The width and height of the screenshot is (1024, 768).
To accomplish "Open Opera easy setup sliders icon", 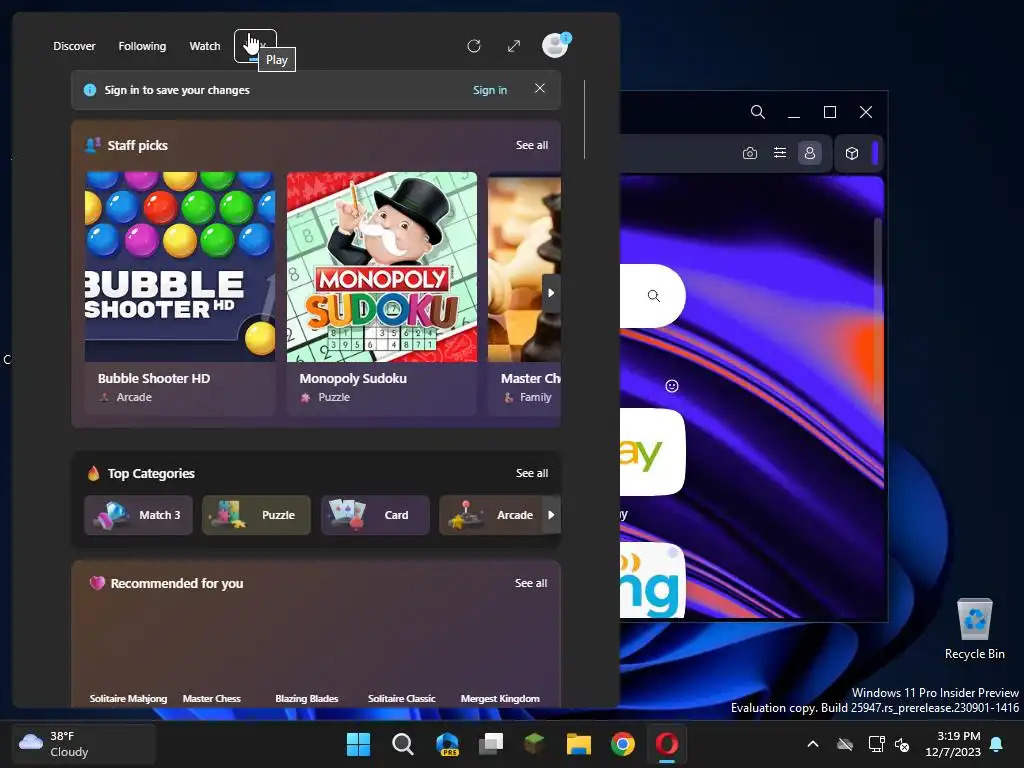I will pyautogui.click(x=780, y=153).
